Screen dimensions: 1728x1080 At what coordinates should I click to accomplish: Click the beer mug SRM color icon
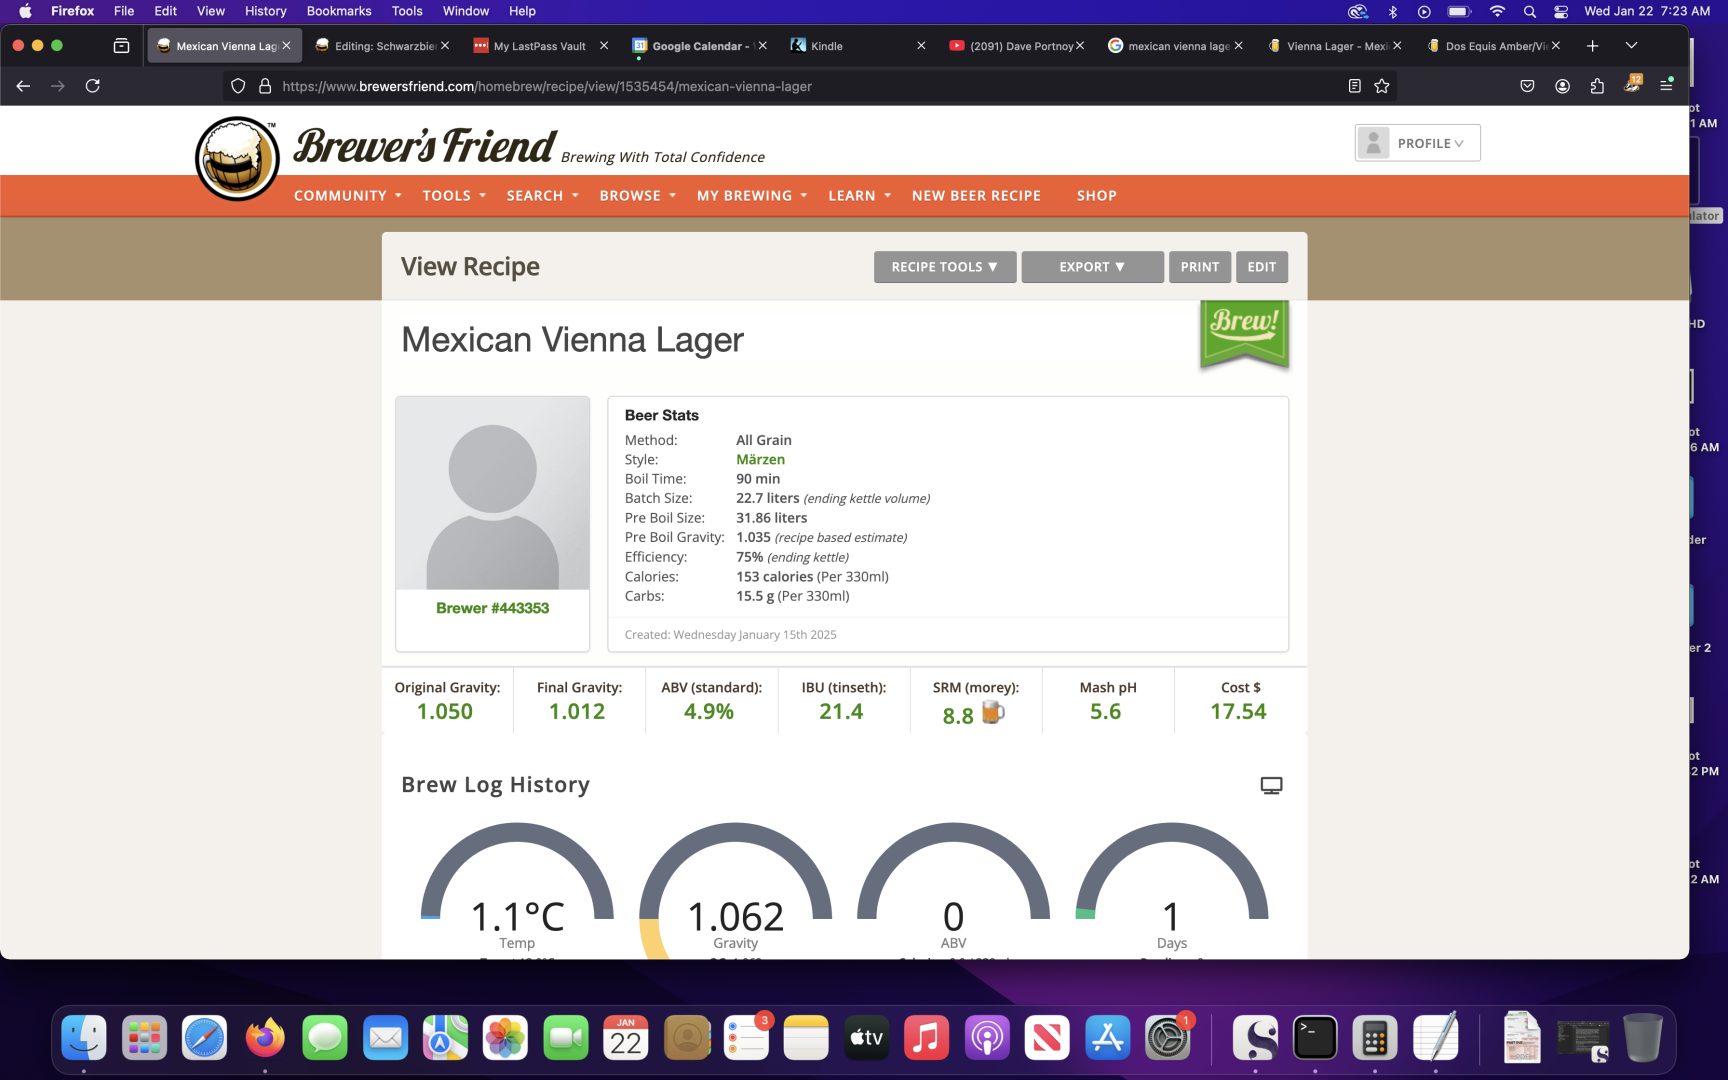993,713
